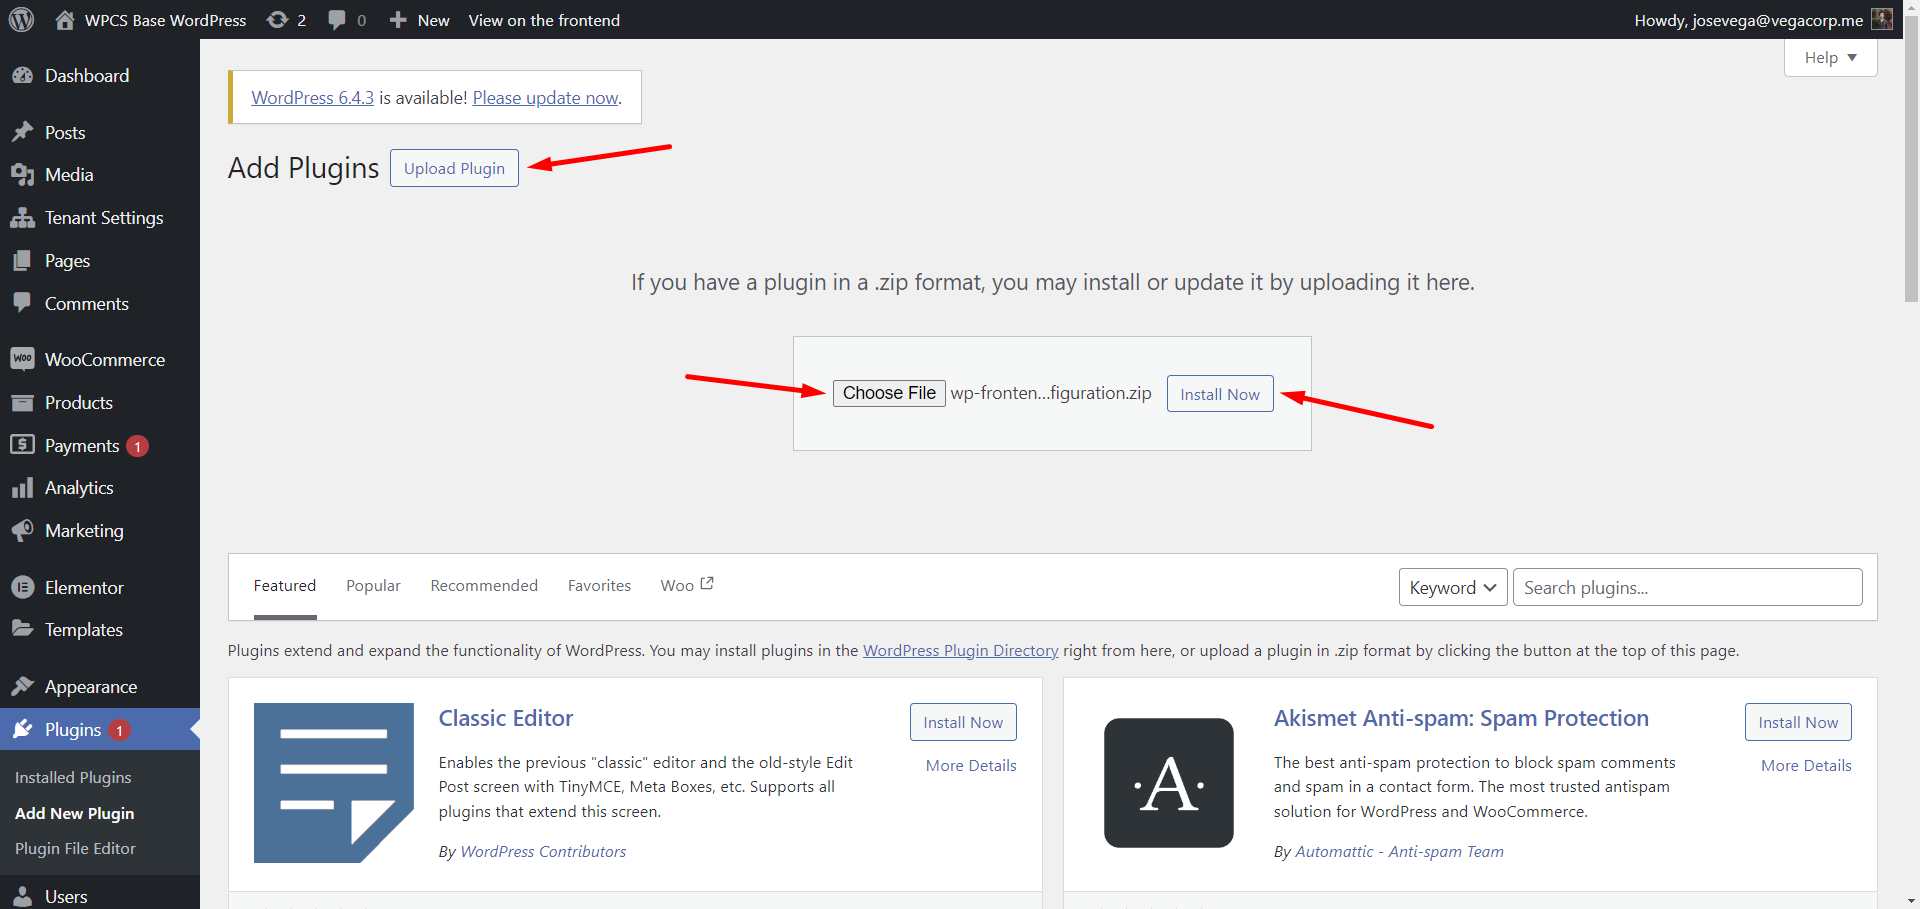Click the Plugins update count badge
The width and height of the screenshot is (1920, 909).
pyautogui.click(x=119, y=730)
